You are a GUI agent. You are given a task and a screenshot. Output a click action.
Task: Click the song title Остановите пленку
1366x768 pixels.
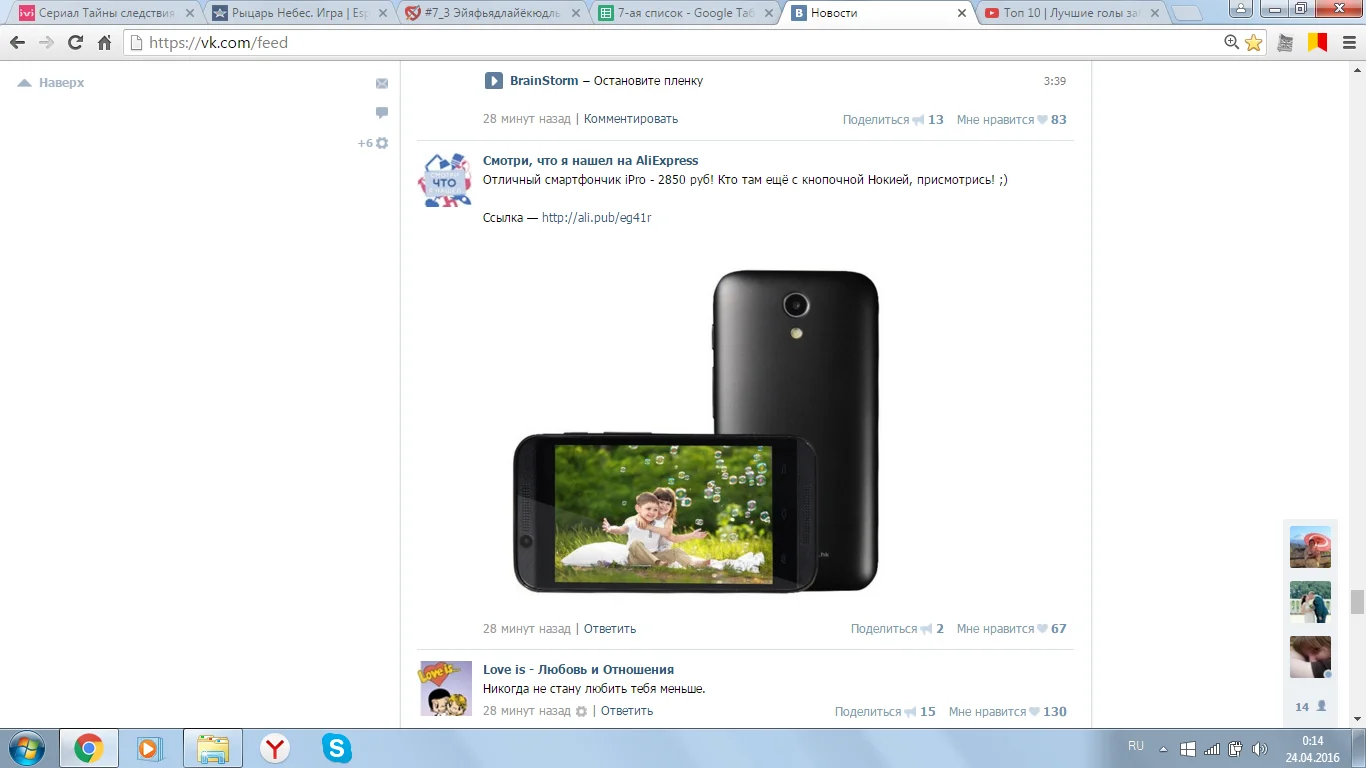[649, 81]
